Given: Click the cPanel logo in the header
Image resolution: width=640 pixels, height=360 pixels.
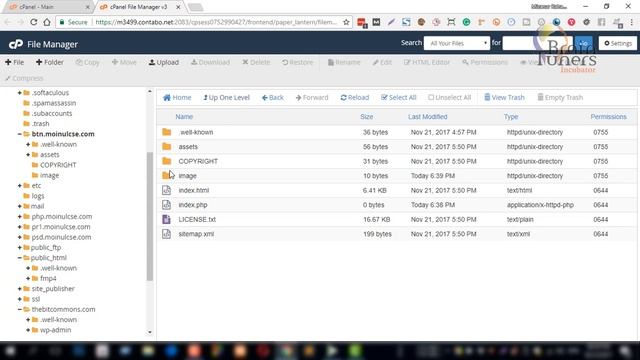Looking at the screenshot, I should coord(16,44).
